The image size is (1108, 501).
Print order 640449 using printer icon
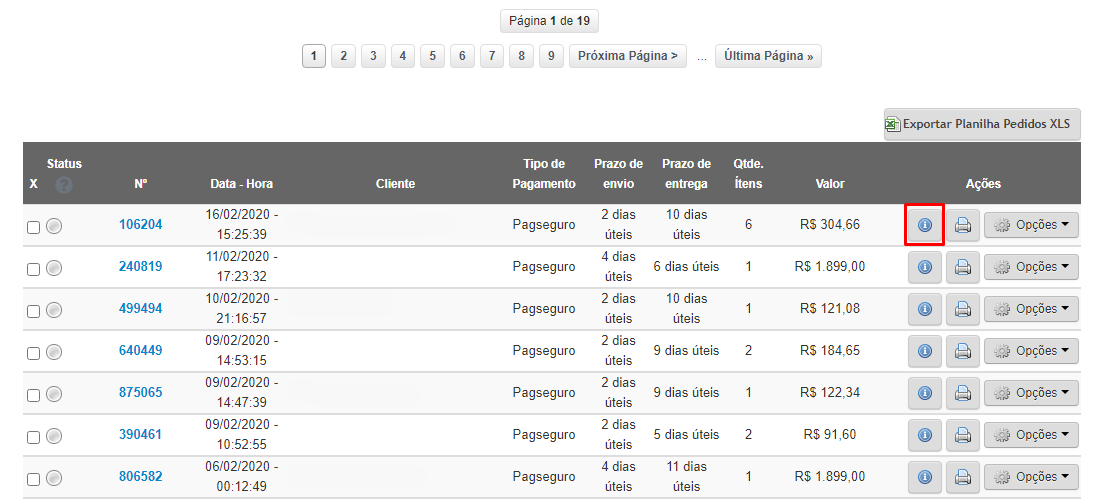962,351
